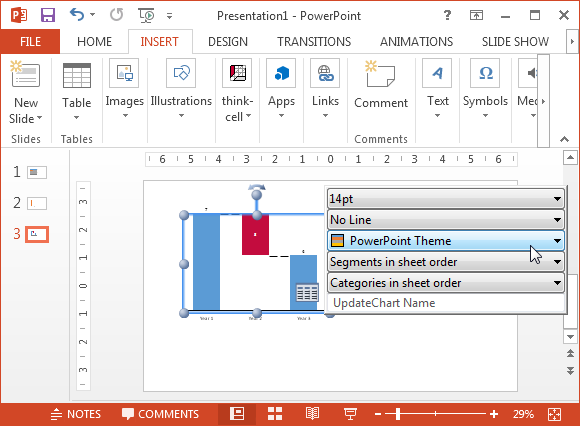Open the Images group menu
This screenshot has height=426, width=580.
click(124, 89)
